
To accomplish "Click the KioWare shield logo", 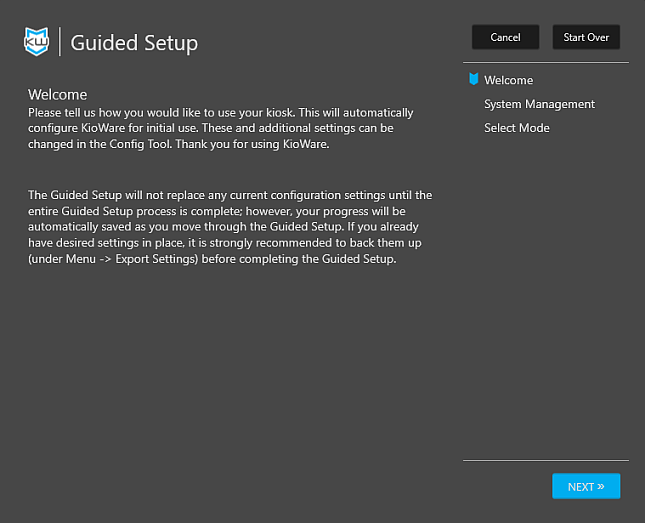I will point(36,42).
